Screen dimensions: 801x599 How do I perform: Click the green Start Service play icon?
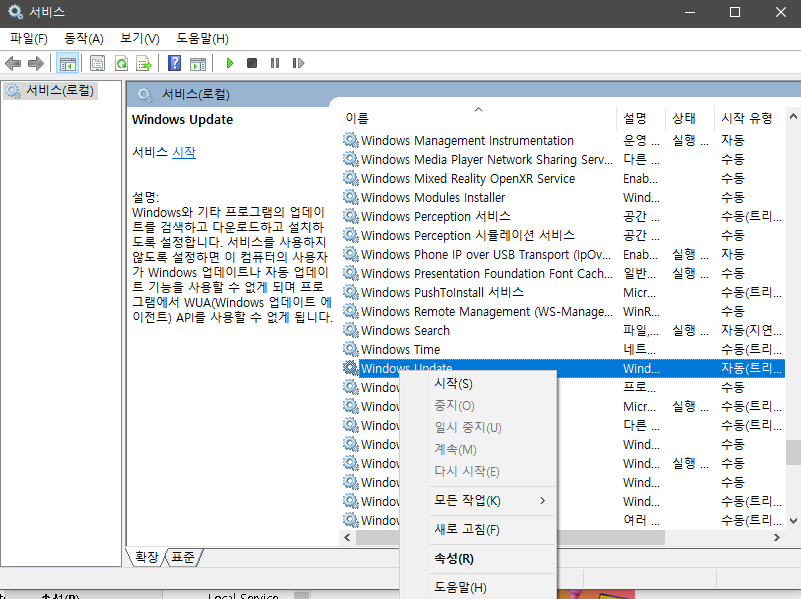229,63
